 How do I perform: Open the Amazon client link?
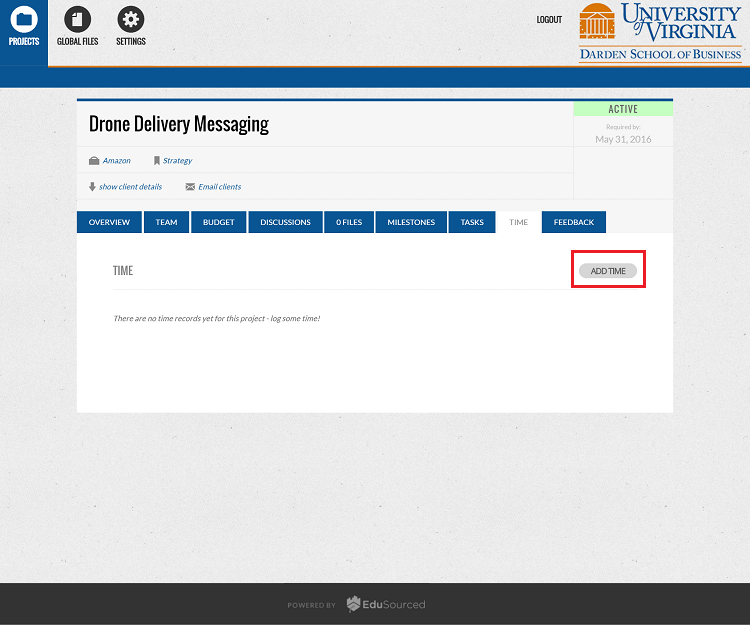point(116,161)
